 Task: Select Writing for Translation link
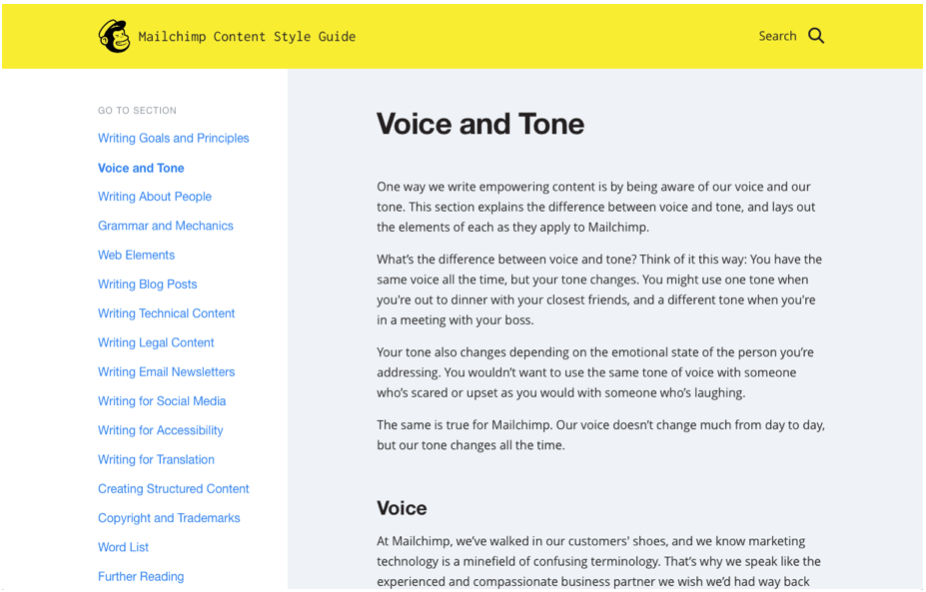tap(156, 460)
